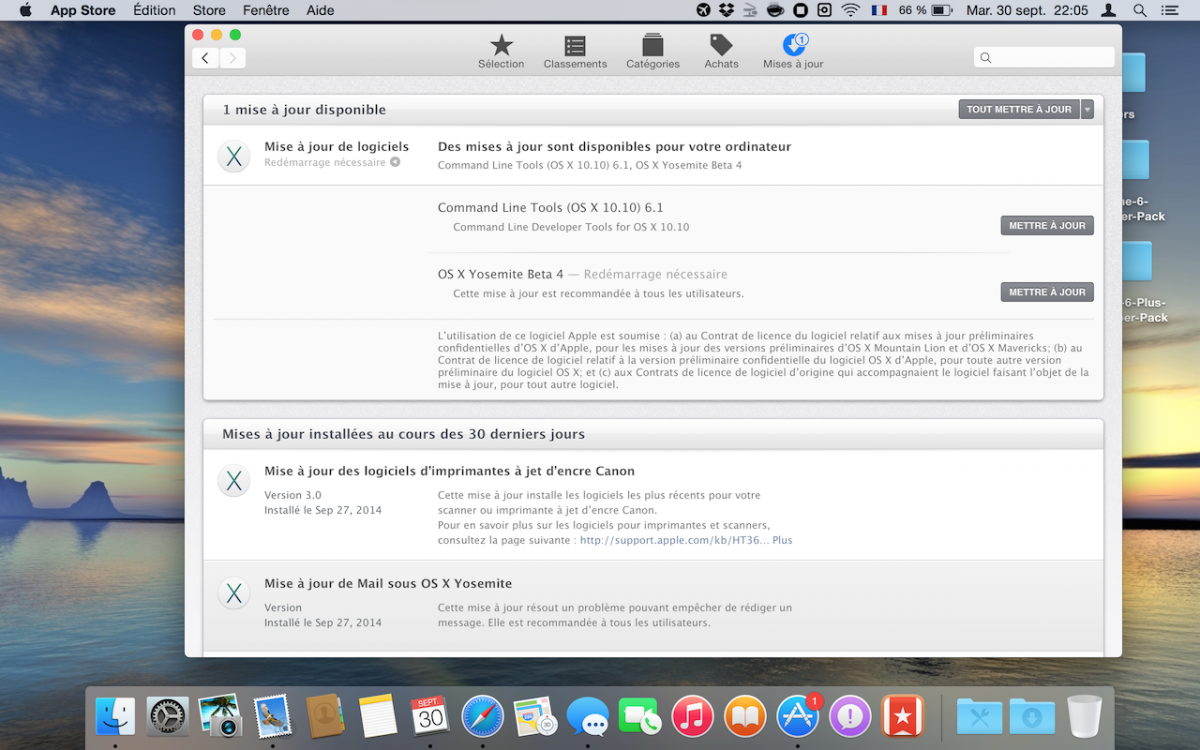This screenshot has width=1200, height=750.
Task: Open the Downloads stack in Dock
Action: coord(1032,717)
